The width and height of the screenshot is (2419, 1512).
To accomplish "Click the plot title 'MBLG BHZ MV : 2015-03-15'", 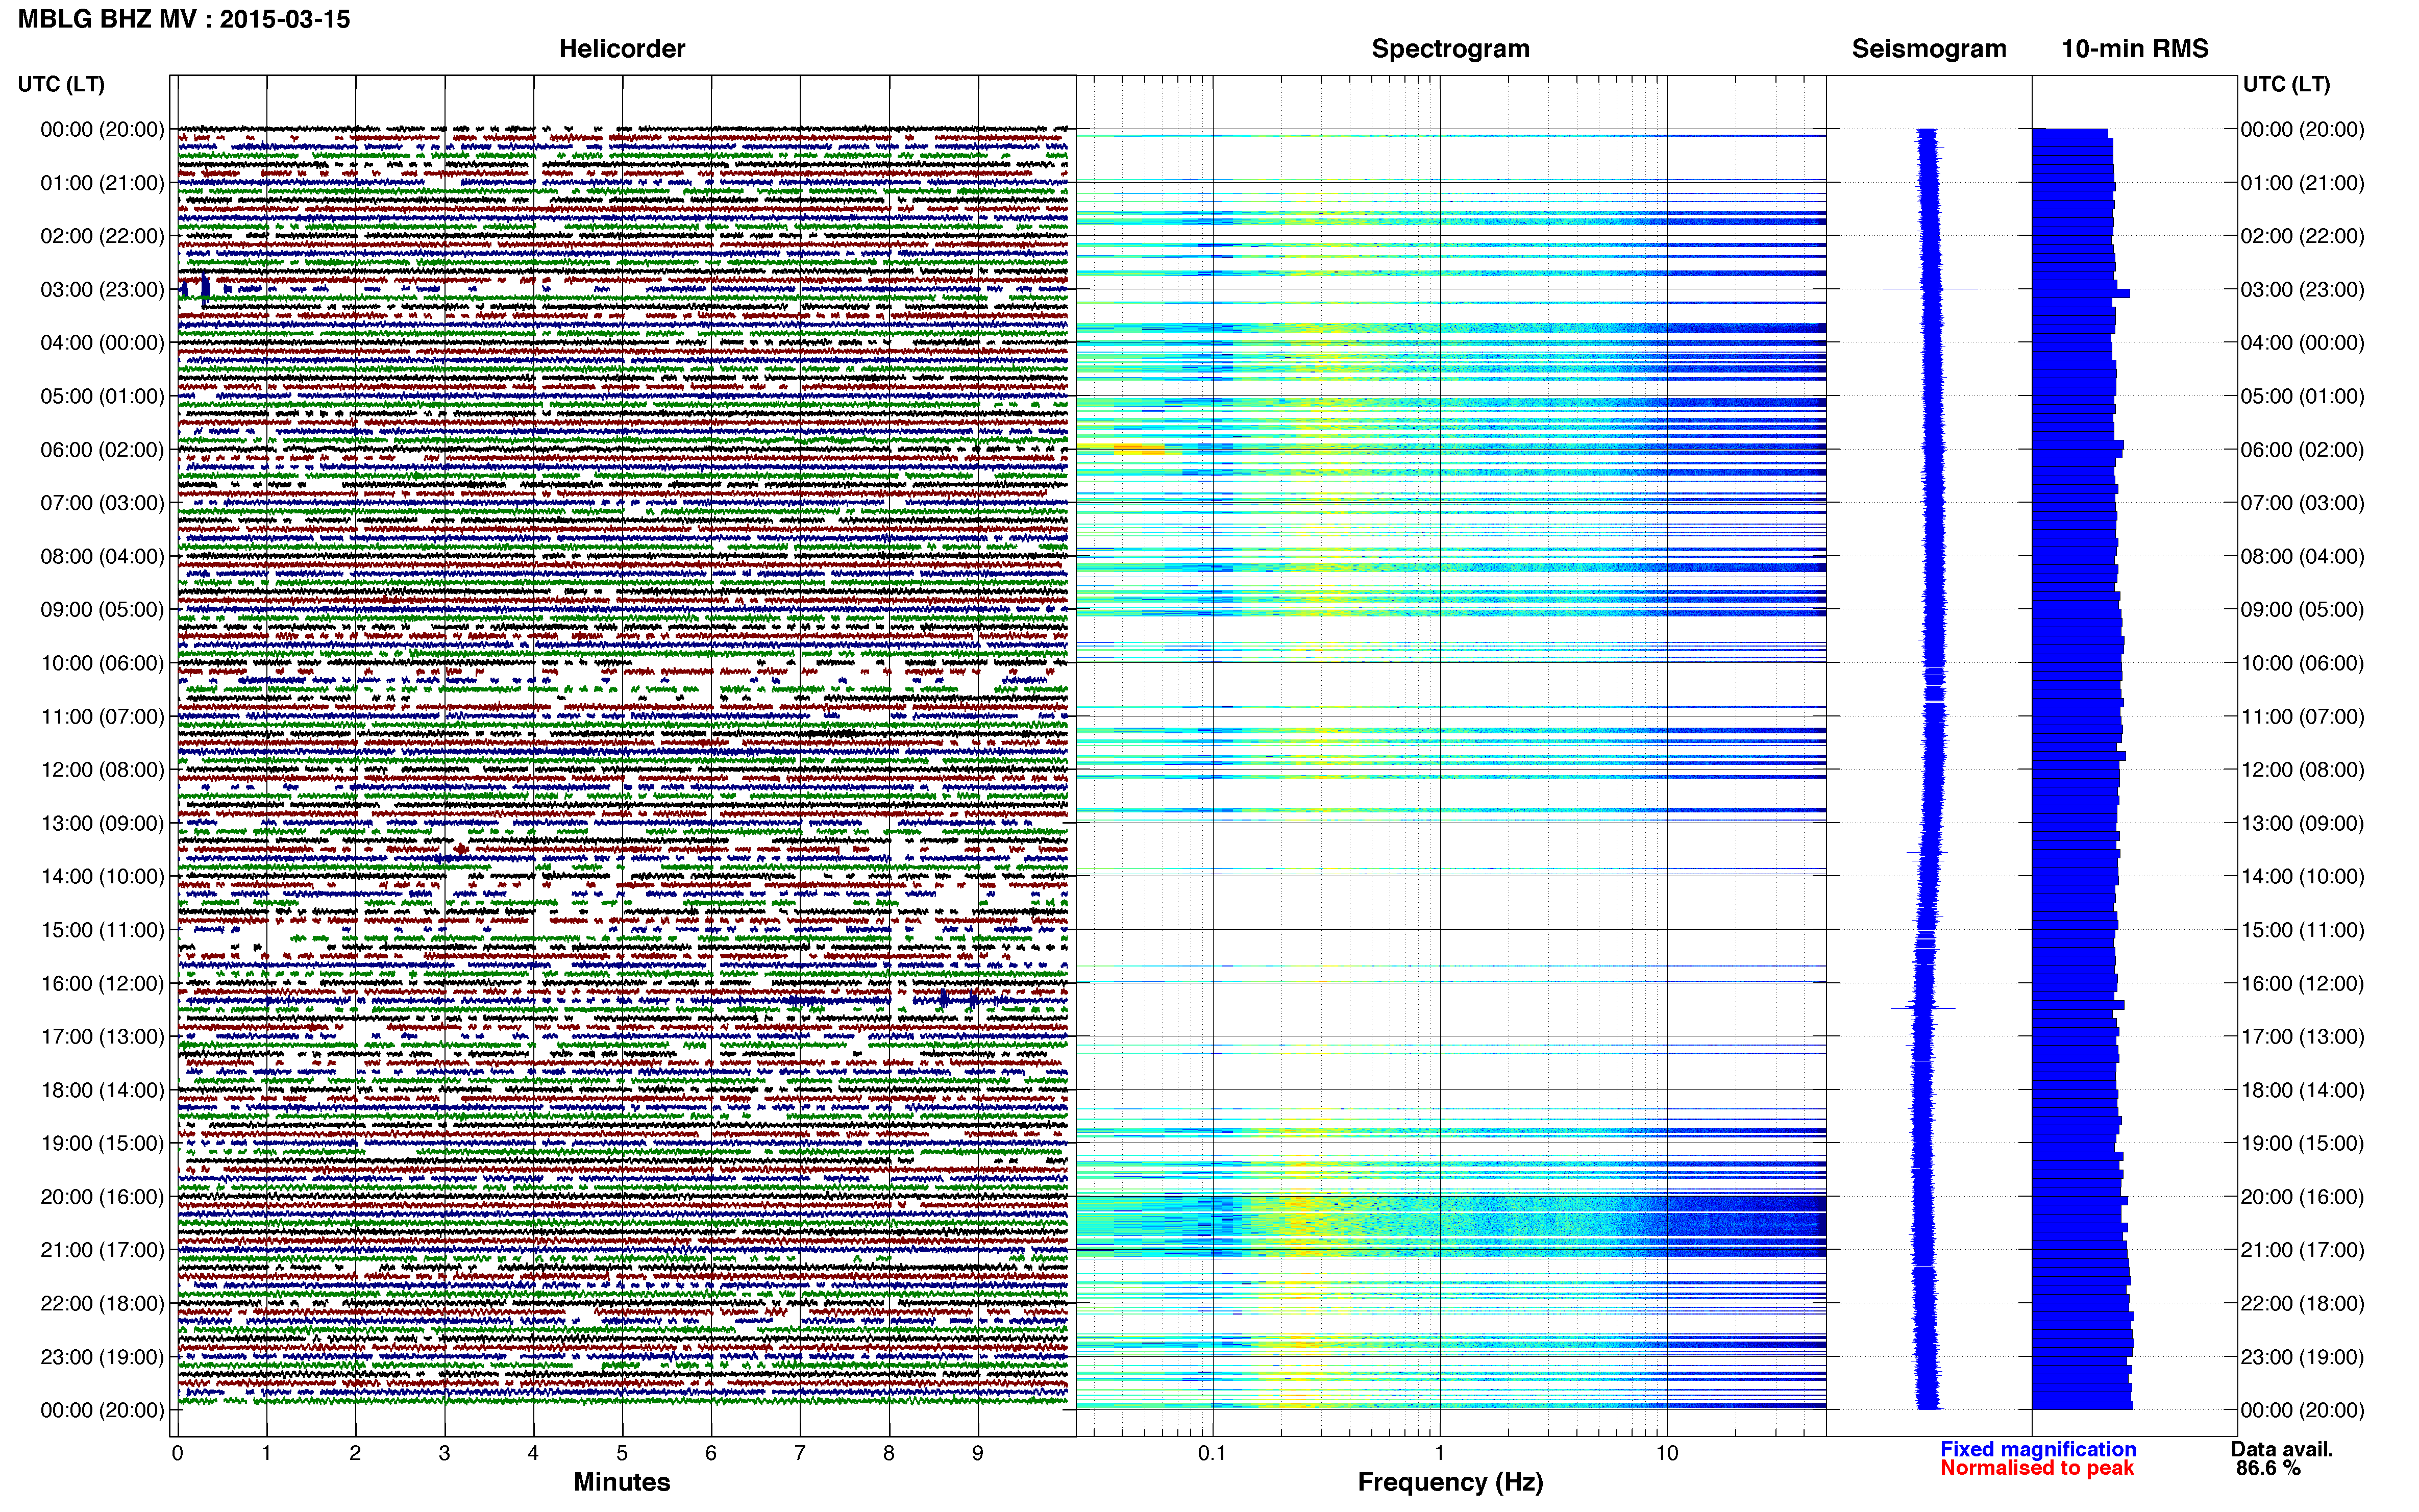I will click(184, 19).
